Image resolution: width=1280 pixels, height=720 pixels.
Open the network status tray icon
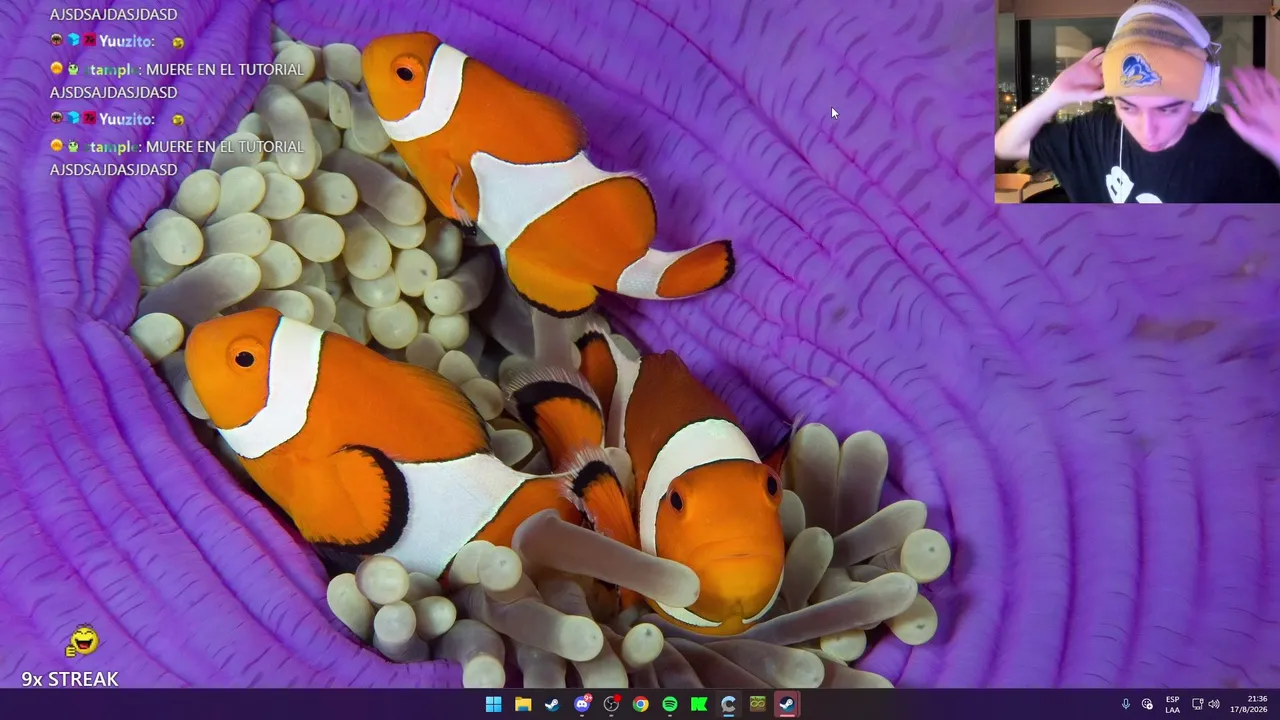[1197, 704]
